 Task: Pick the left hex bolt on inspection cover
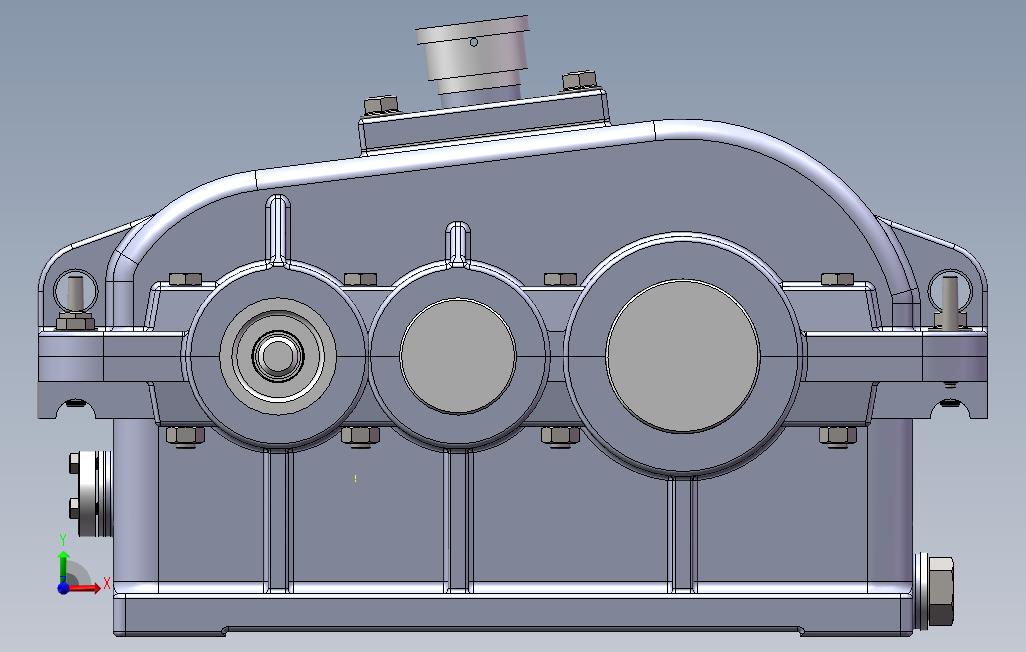point(380,105)
